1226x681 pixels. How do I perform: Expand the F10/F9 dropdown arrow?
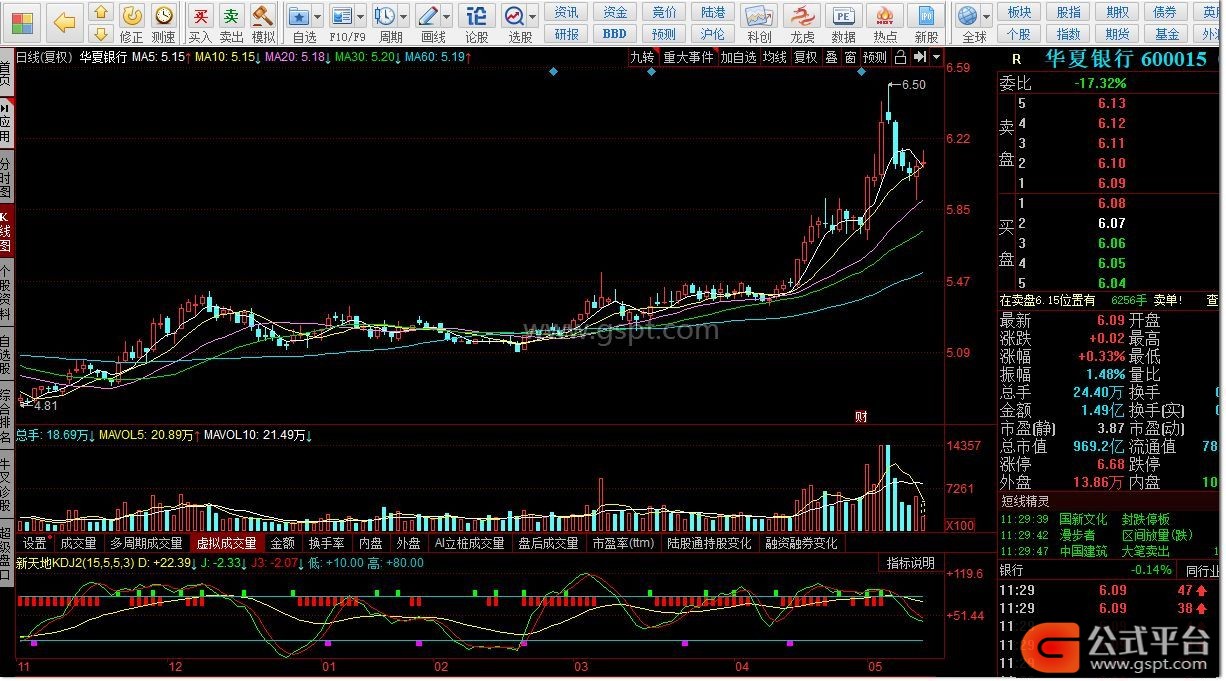click(x=362, y=17)
